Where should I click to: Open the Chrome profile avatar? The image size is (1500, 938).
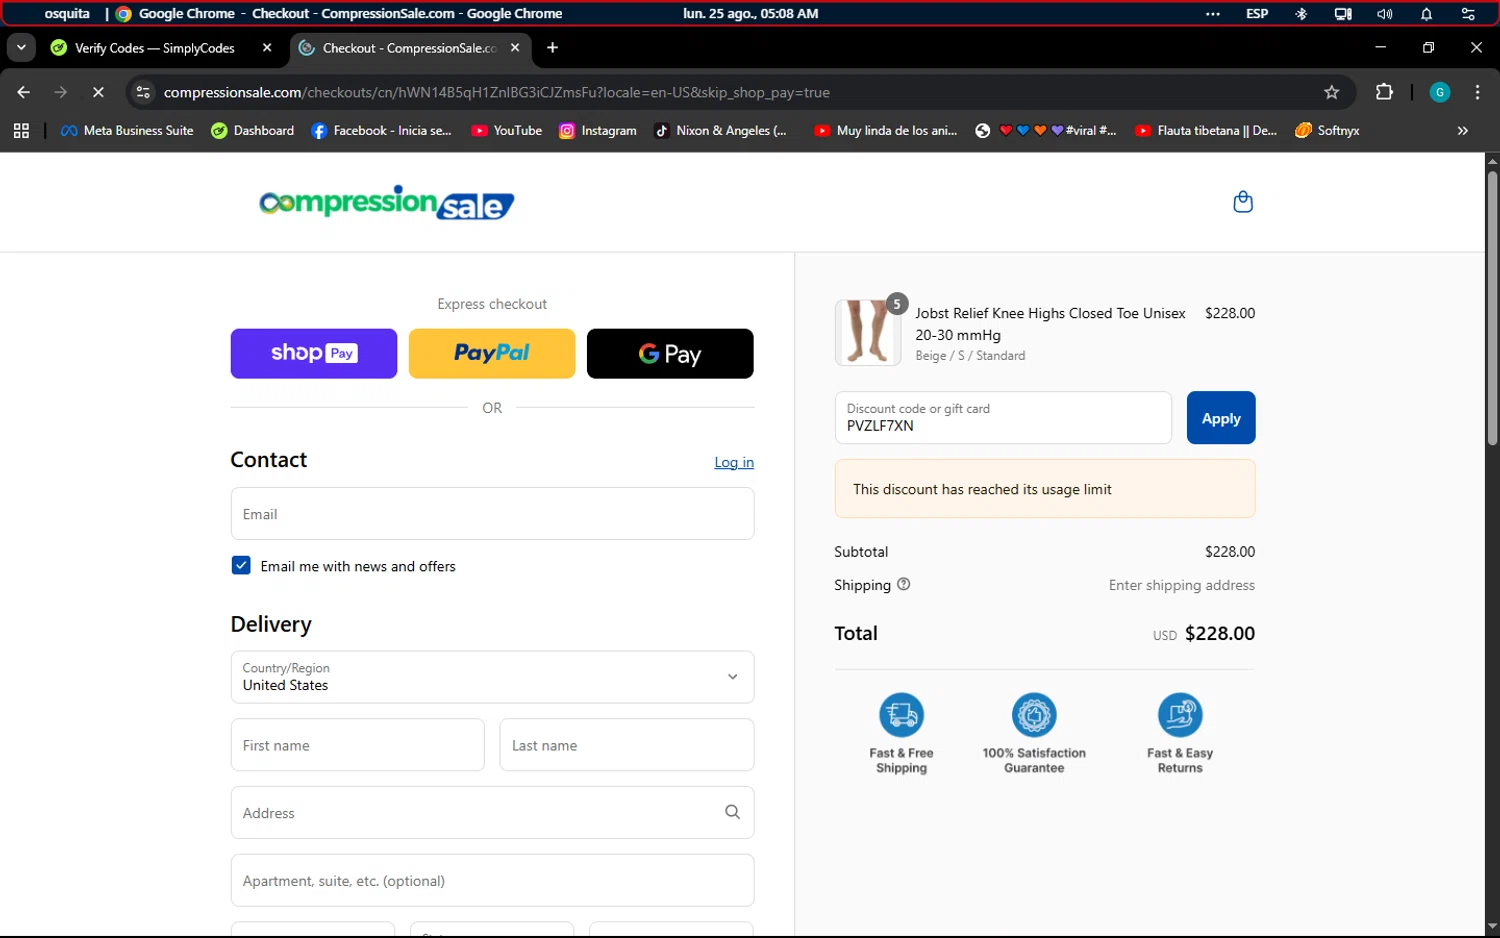tap(1440, 92)
